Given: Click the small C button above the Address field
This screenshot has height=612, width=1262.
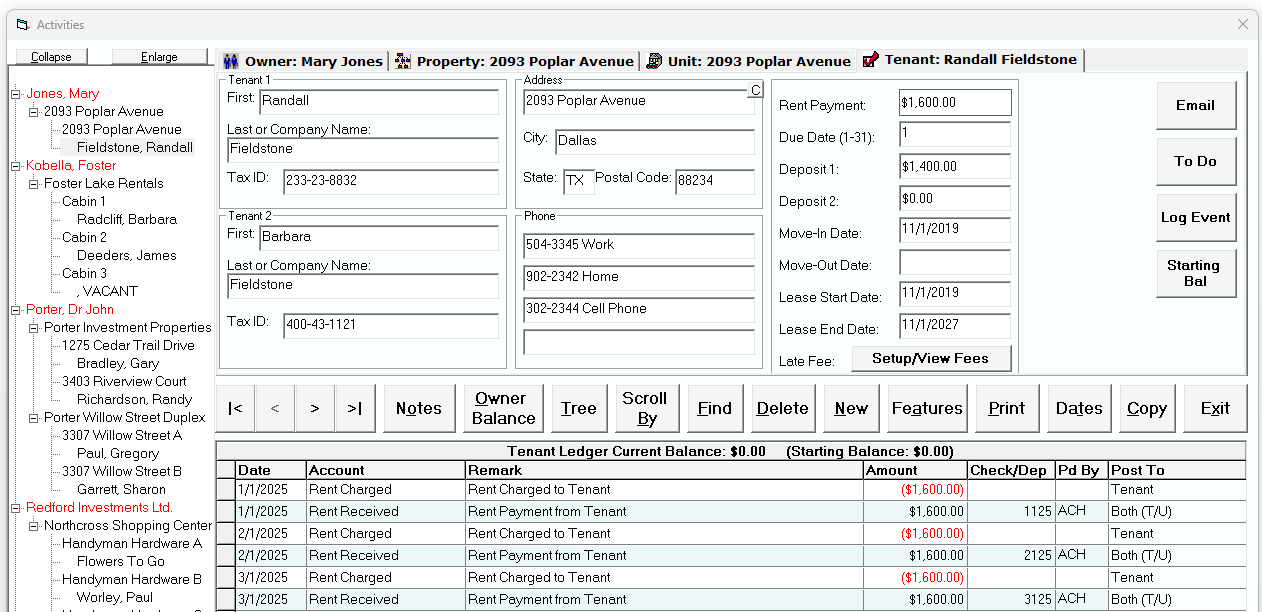Looking at the screenshot, I should [x=757, y=89].
